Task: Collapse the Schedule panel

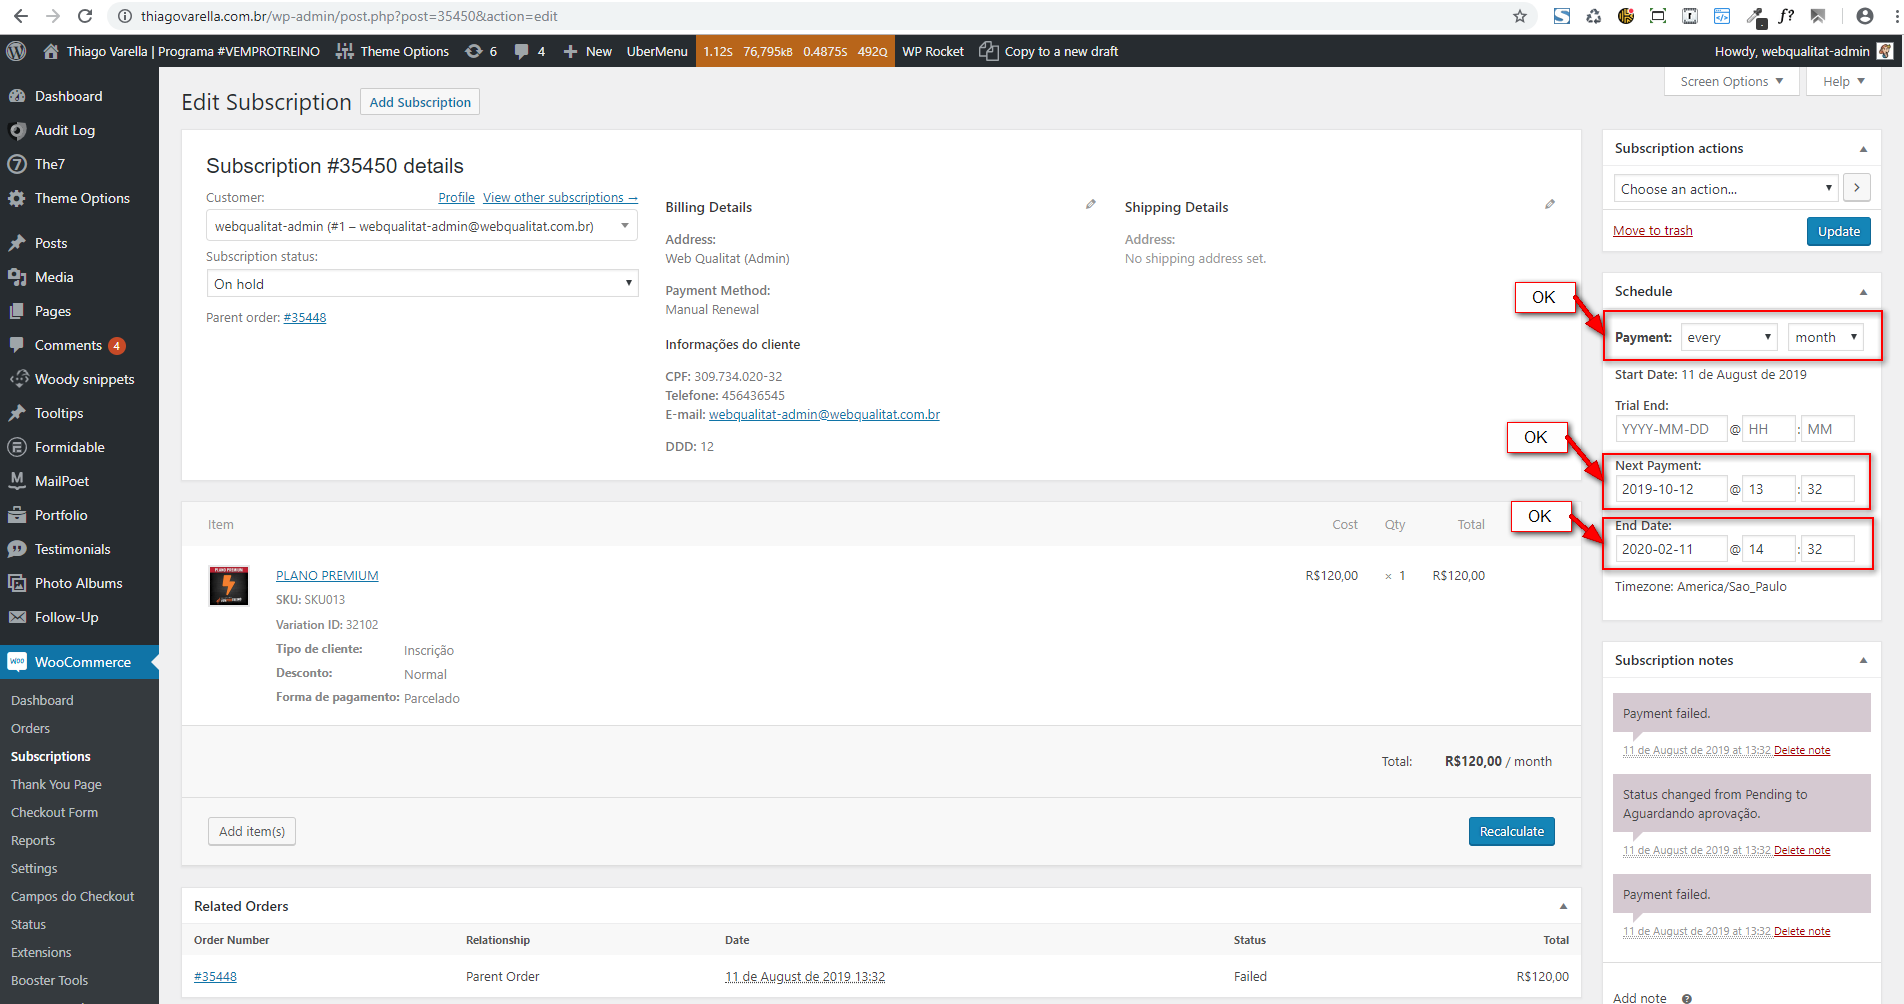Action: click(1863, 292)
